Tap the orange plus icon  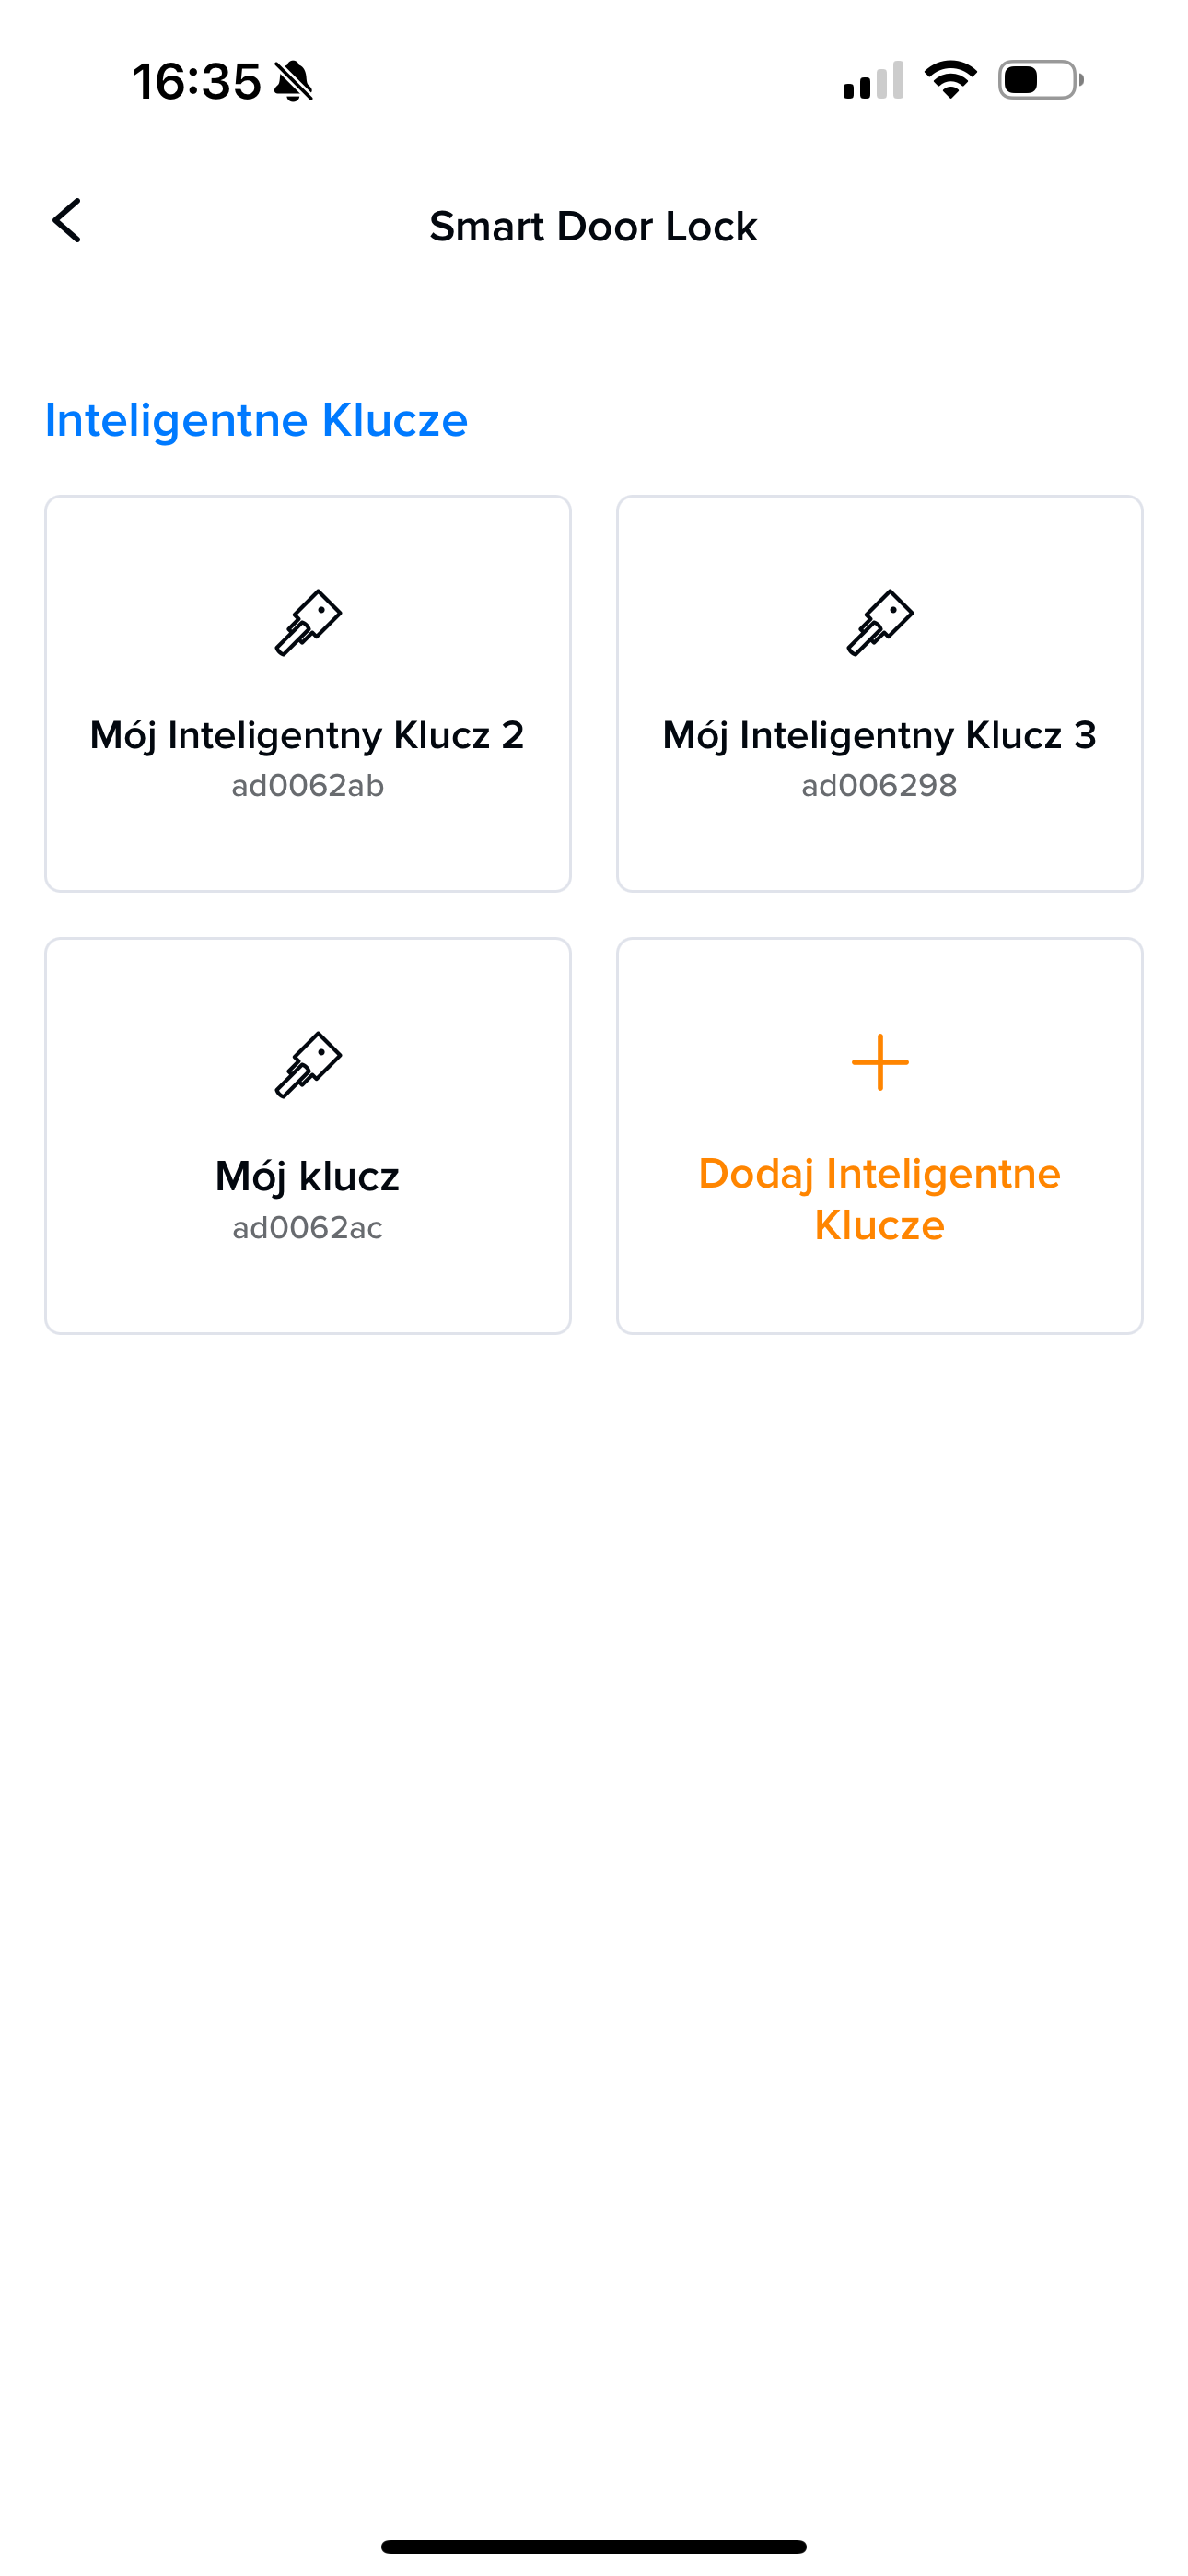[880, 1062]
